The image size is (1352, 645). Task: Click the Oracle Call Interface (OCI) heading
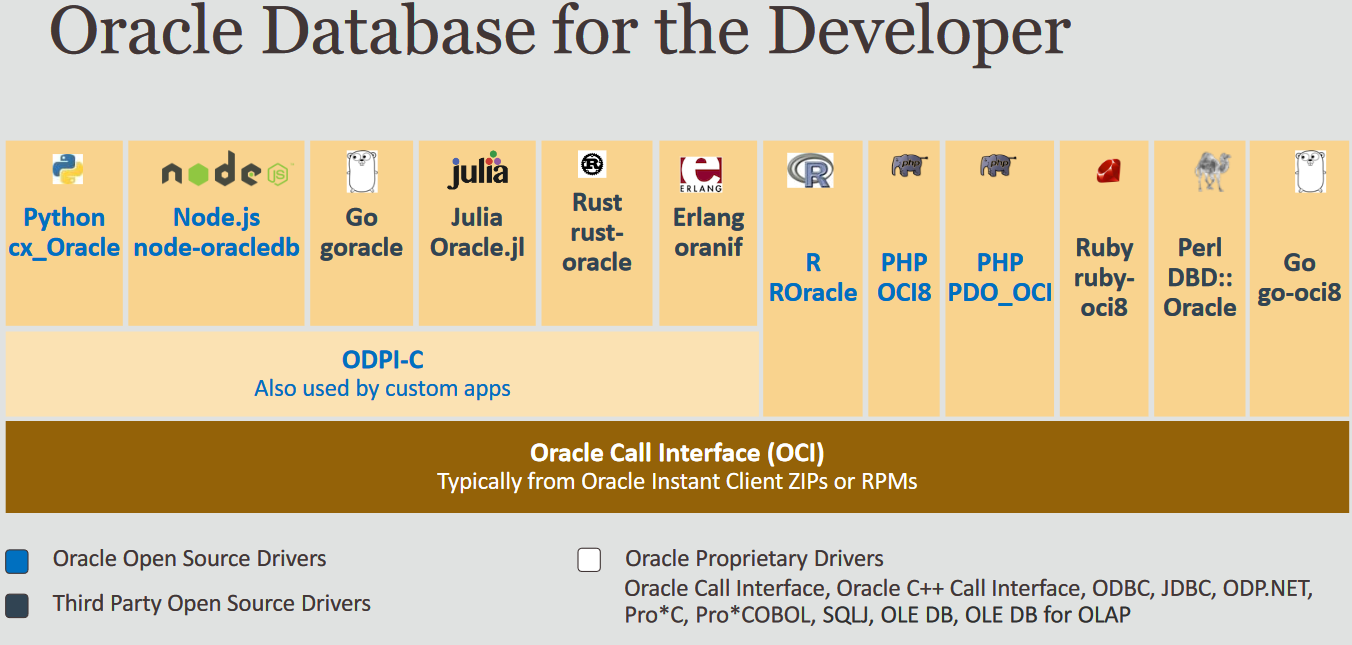click(x=677, y=452)
